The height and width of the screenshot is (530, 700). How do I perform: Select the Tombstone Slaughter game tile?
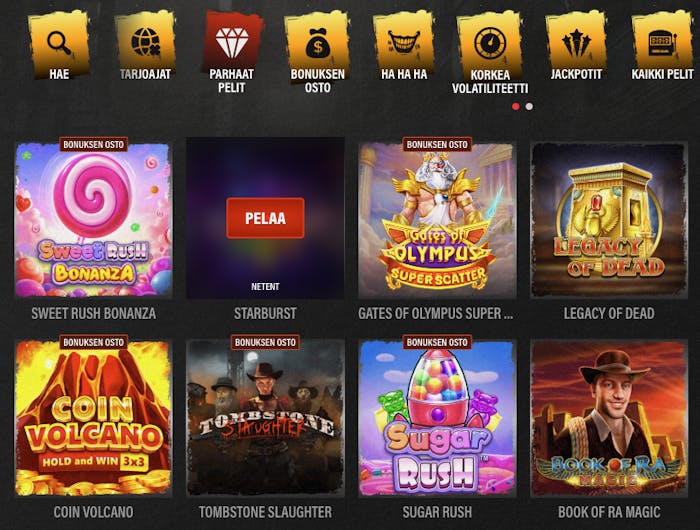[x=265, y=418]
